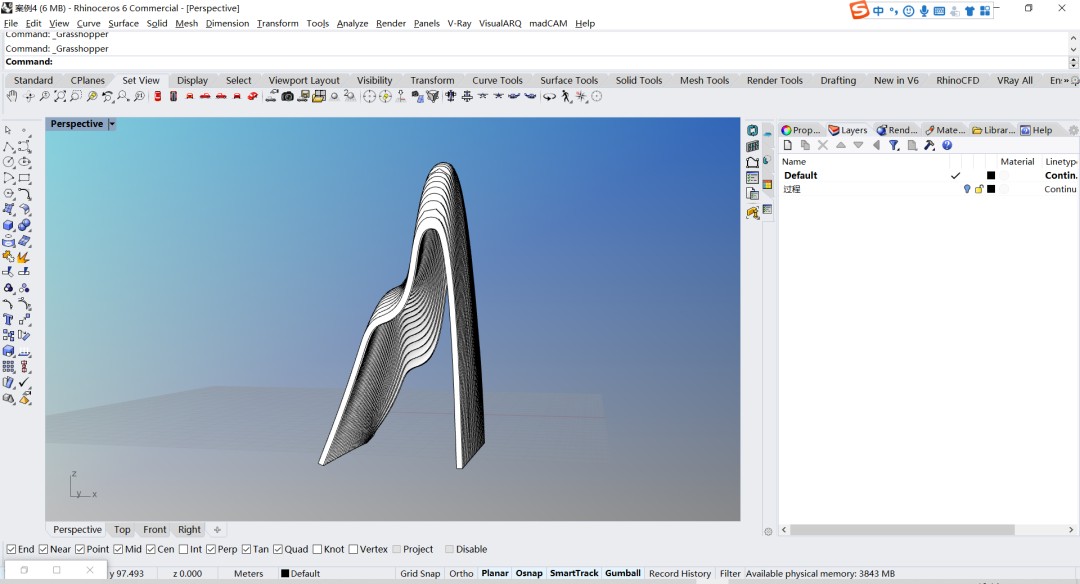Click the delete layer X icon
The height and width of the screenshot is (584, 1080).
coord(822,145)
